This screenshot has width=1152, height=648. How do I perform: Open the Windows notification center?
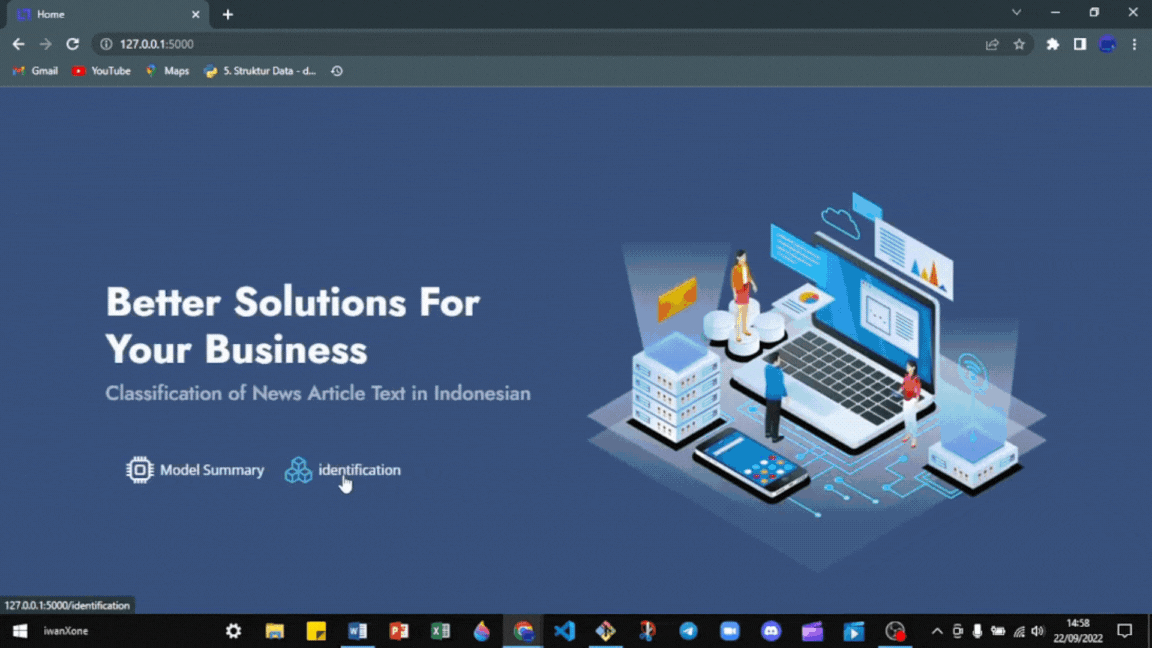point(1125,631)
